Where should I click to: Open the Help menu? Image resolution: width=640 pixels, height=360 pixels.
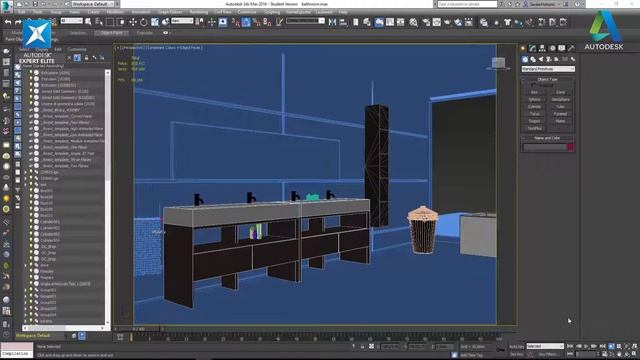pyautogui.click(x=343, y=12)
